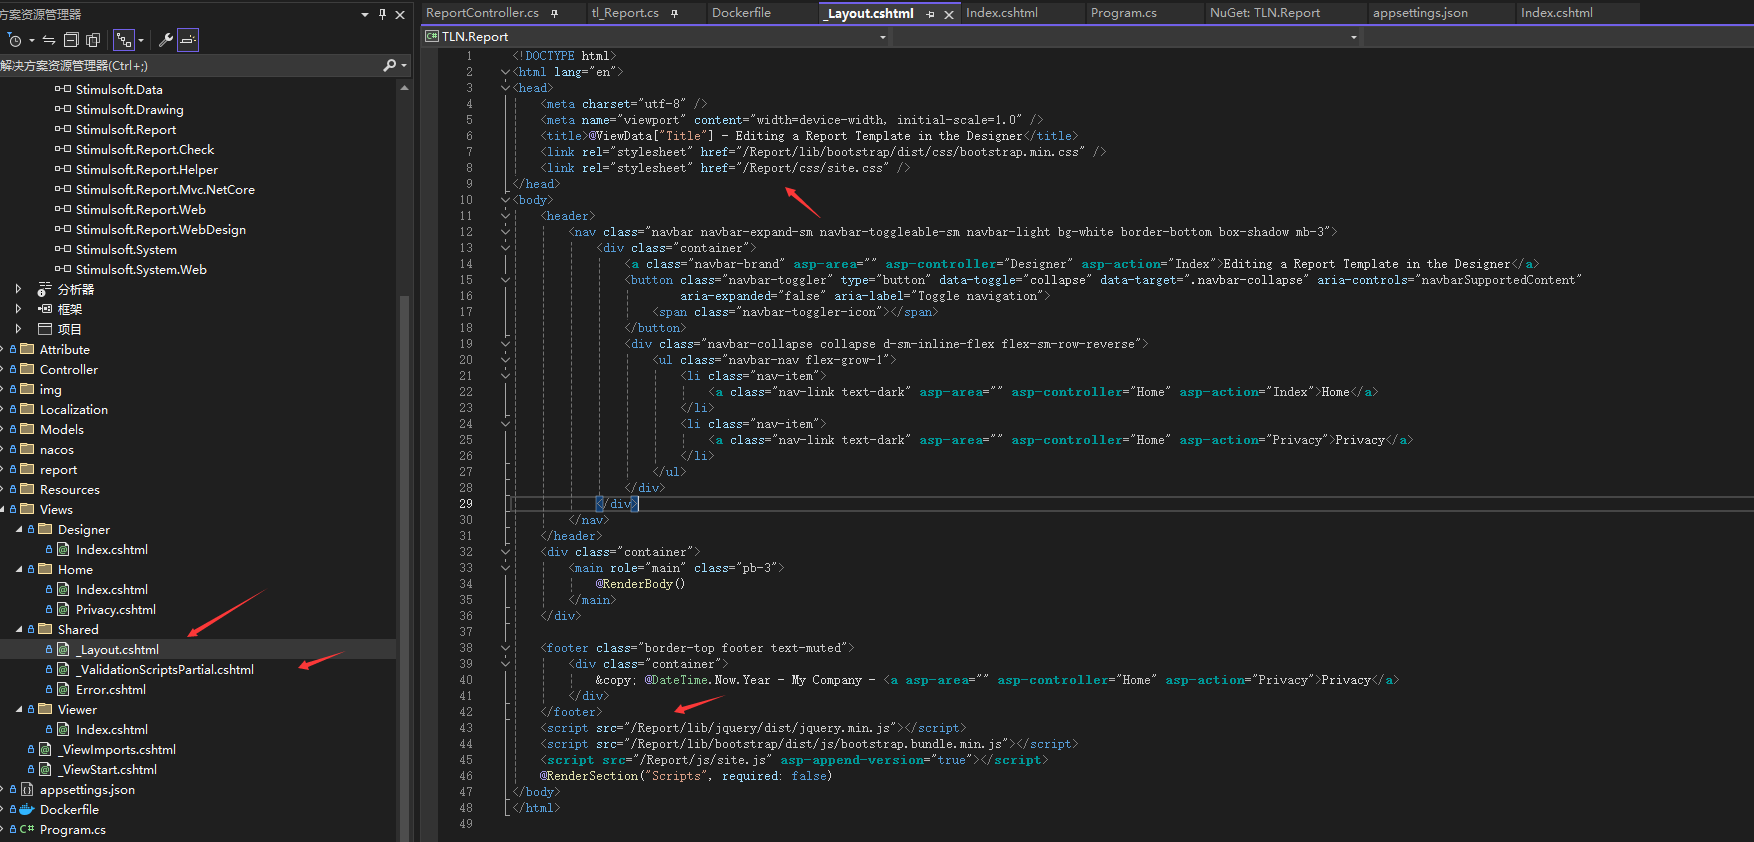This screenshot has width=1754, height=842.
Task: Click the Show All Files icon
Action: click(x=93, y=40)
